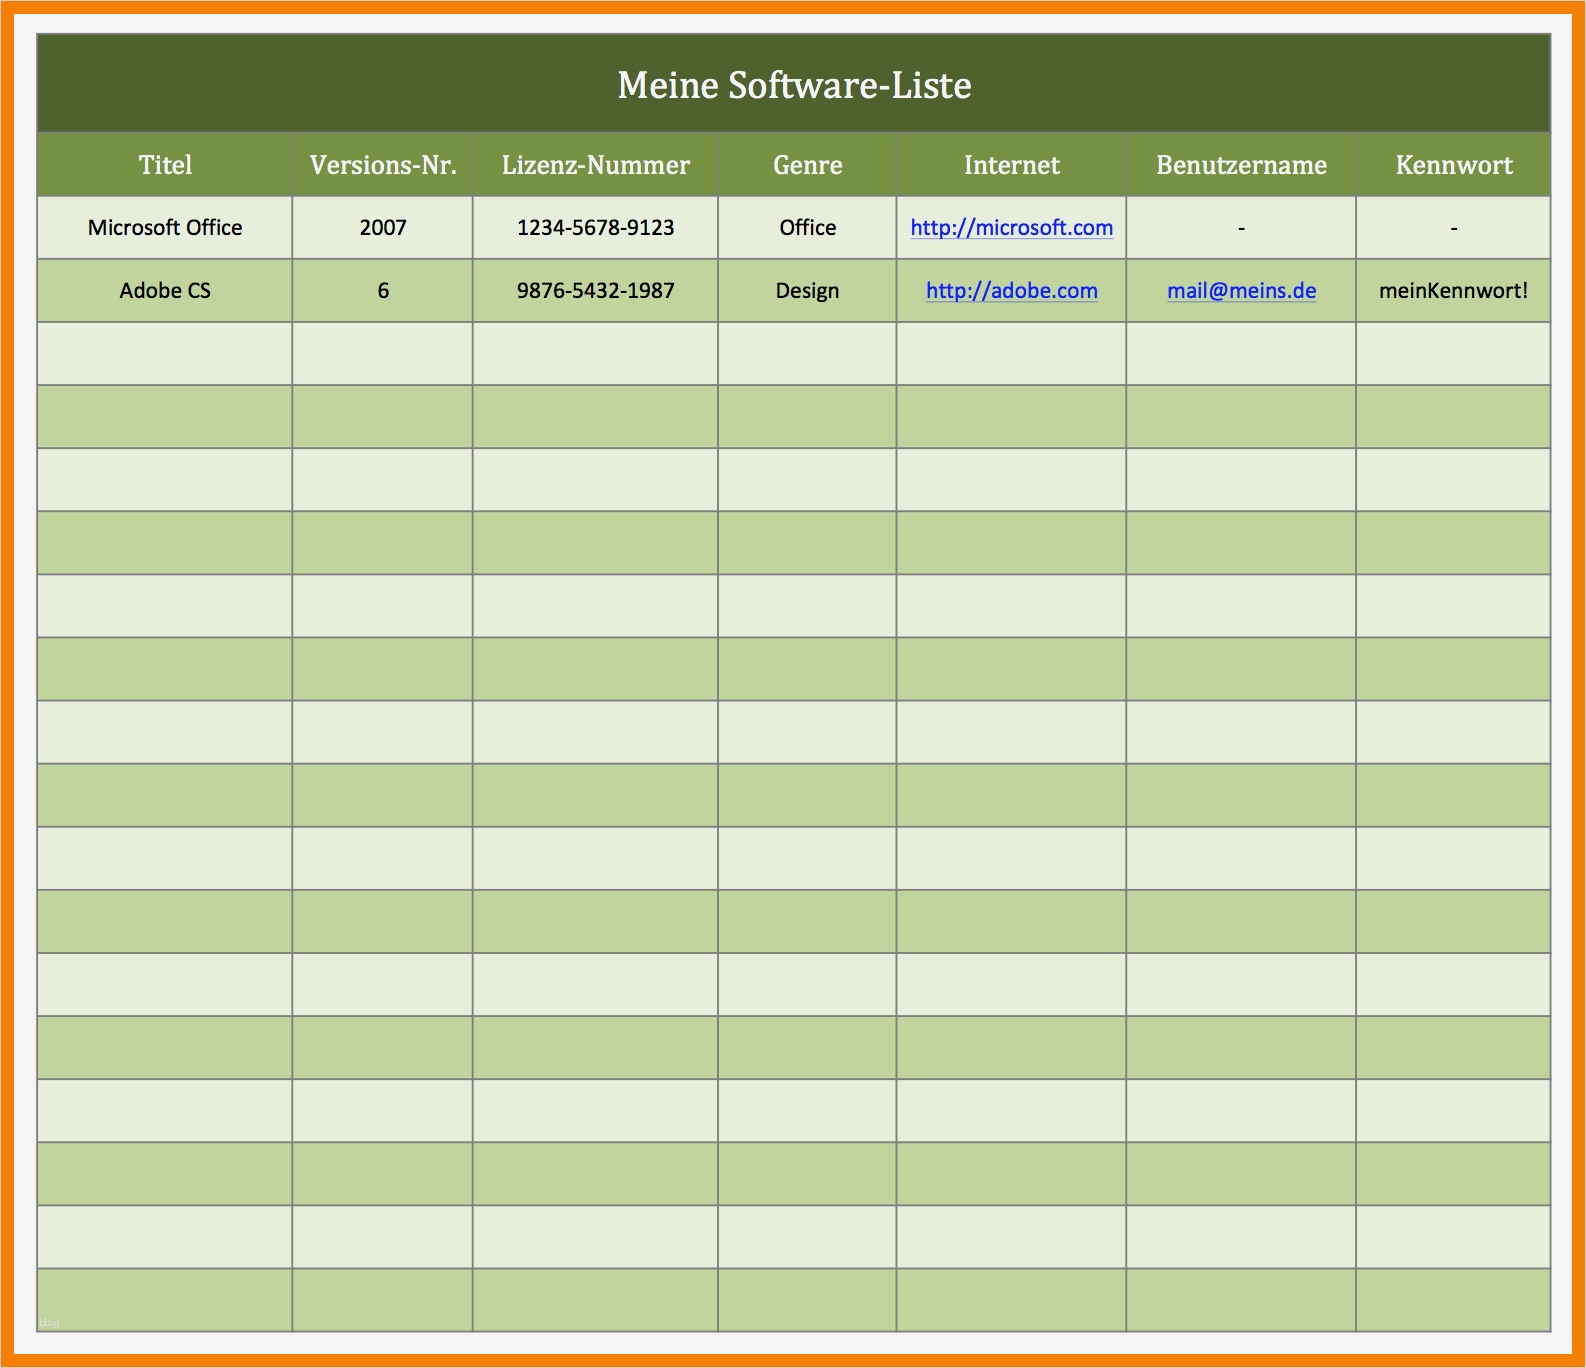Select the 'Versions-Nr.' column header
The image size is (1586, 1368).
tap(383, 164)
